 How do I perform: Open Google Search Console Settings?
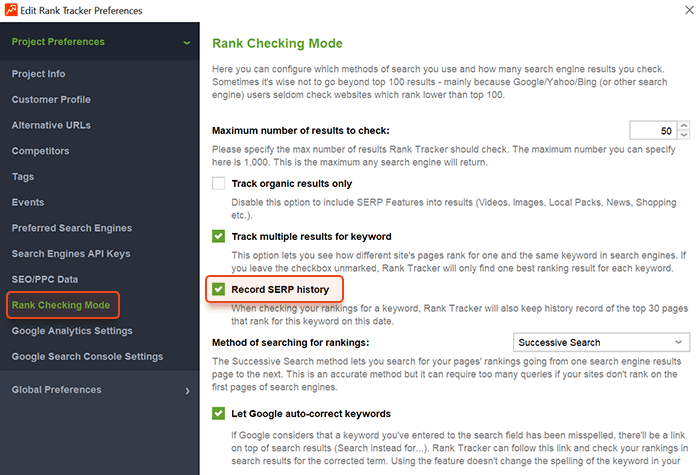pos(87,357)
